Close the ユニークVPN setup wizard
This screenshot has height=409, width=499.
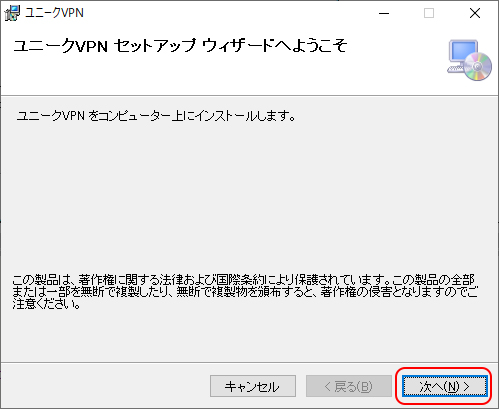point(475,13)
